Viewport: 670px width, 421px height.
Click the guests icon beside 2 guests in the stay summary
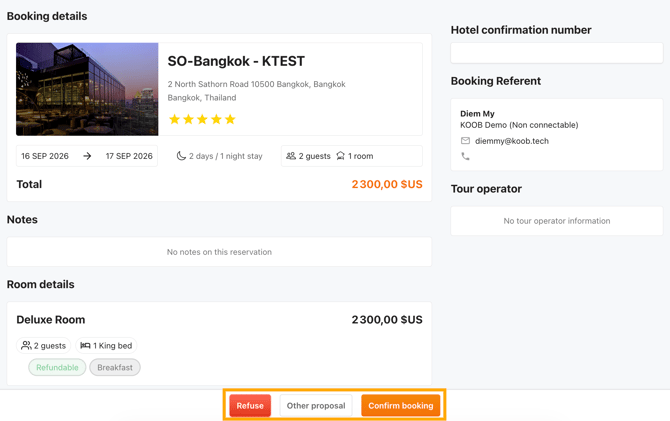coord(291,156)
